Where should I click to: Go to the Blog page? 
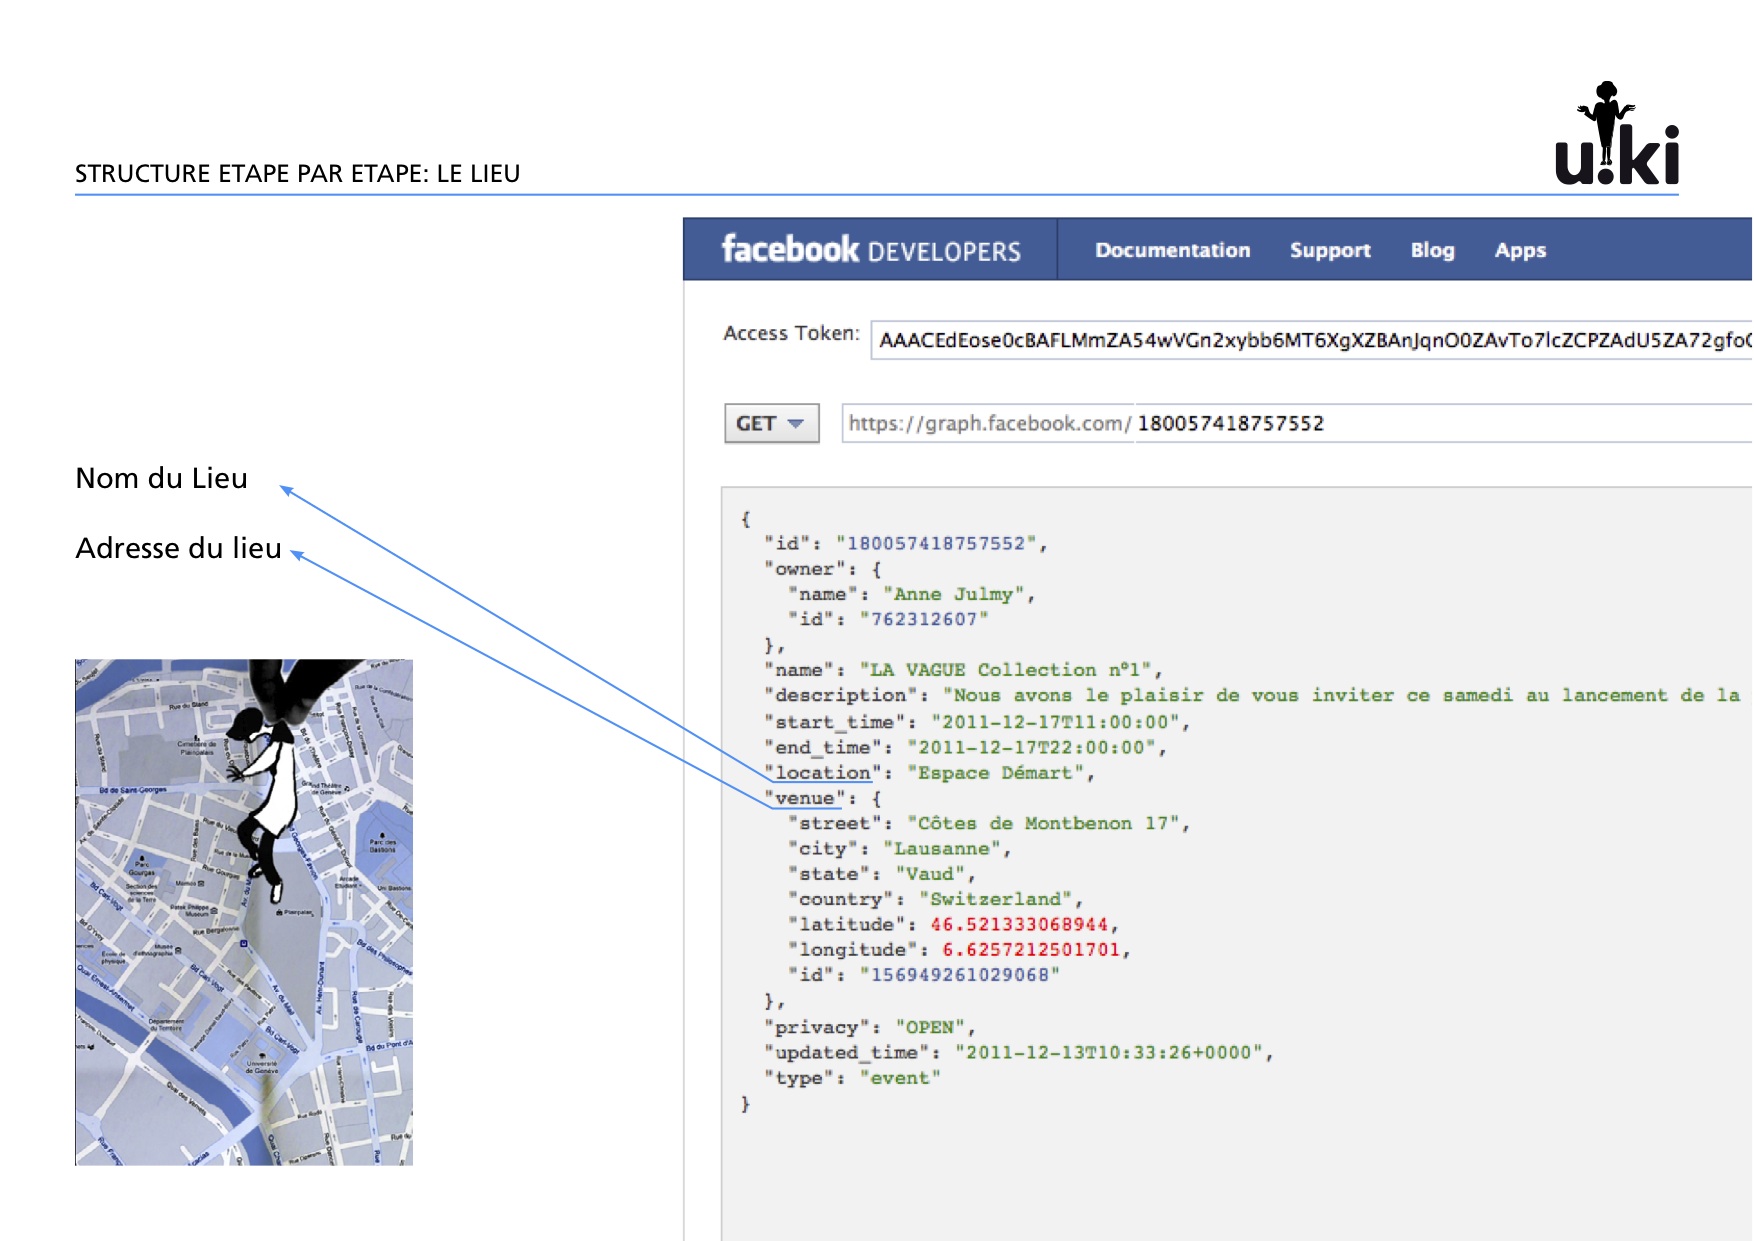pos(1432,250)
